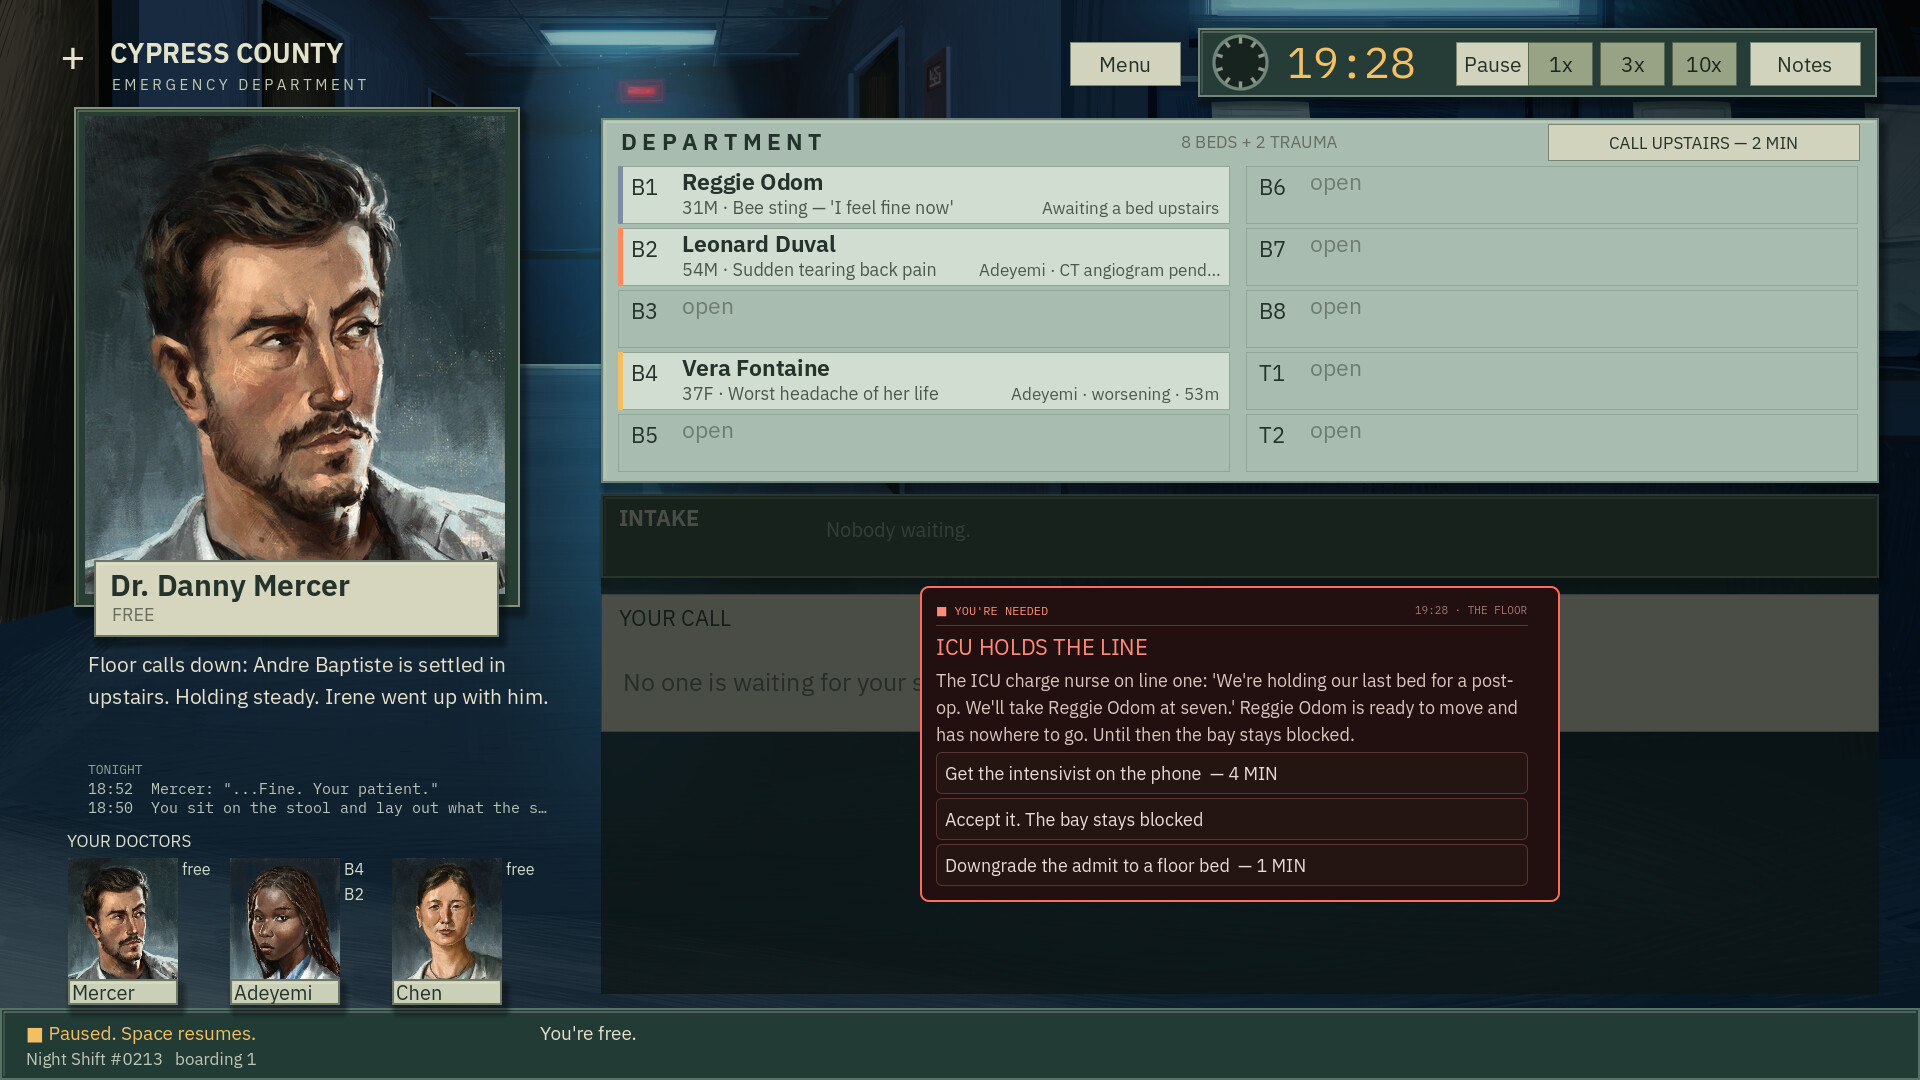Click the yellow paused square indicator
1920x1080 pixels.
(x=35, y=1035)
